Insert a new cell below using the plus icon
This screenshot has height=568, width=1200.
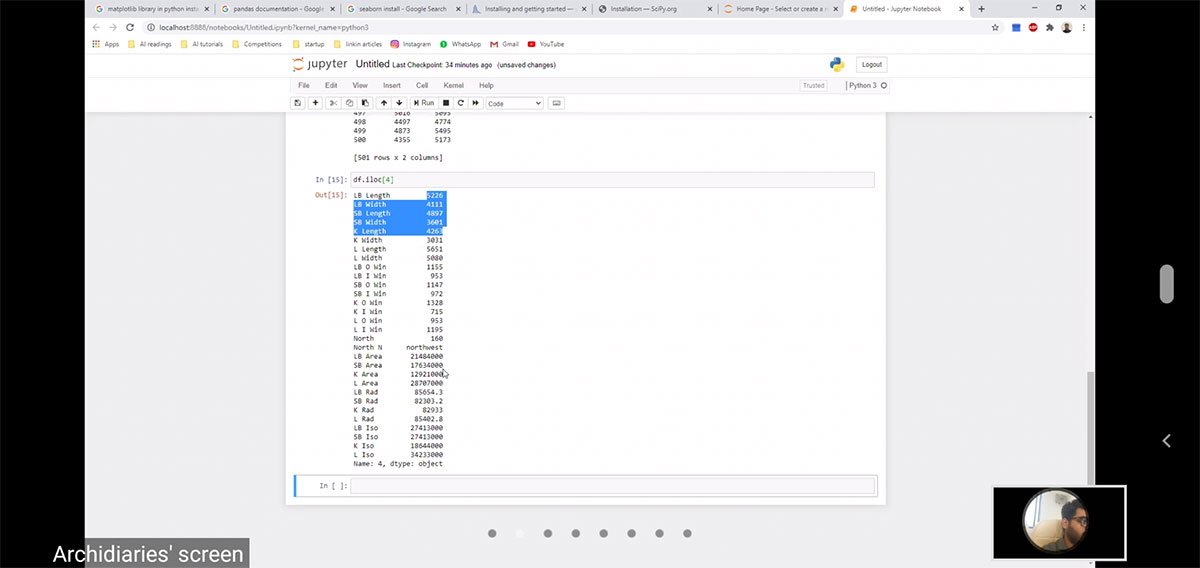316,103
